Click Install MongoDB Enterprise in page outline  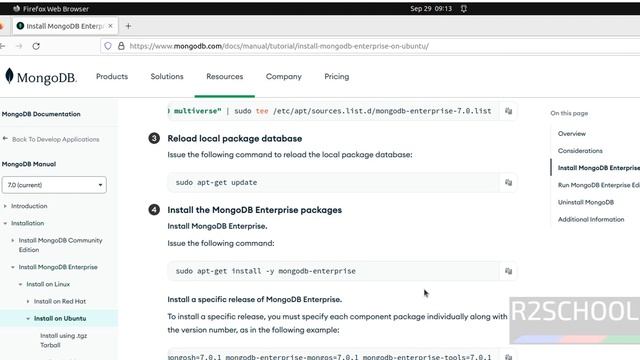click(x=599, y=168)
